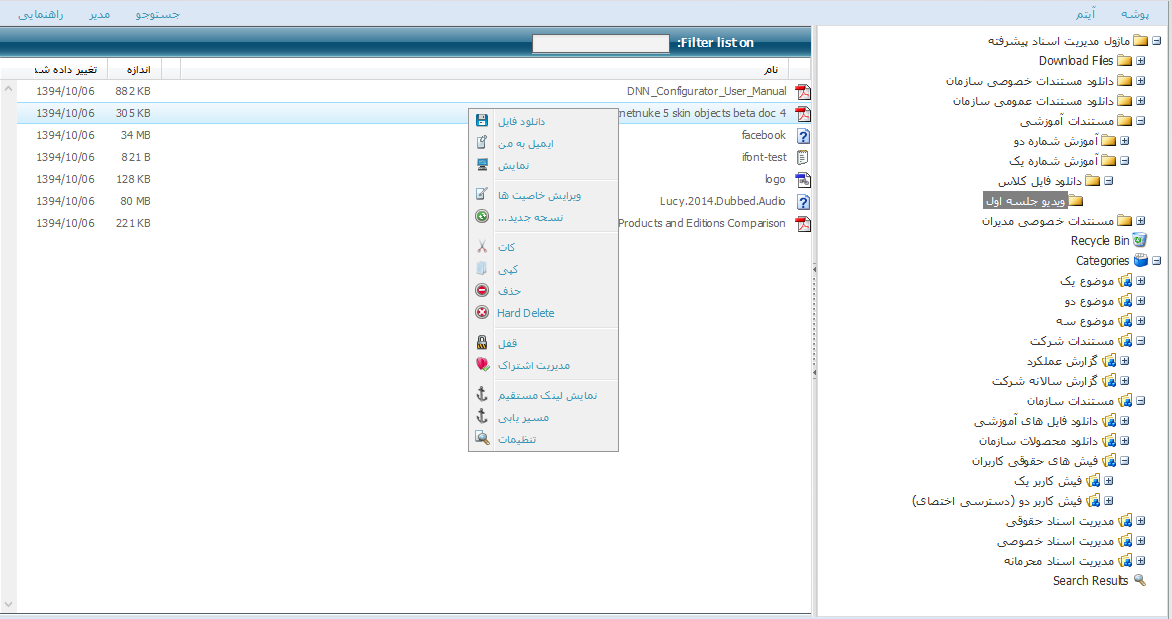Screen dimensions: 1172x619
Task: Click the Filter list text field
Action: [x=600, y=43]
